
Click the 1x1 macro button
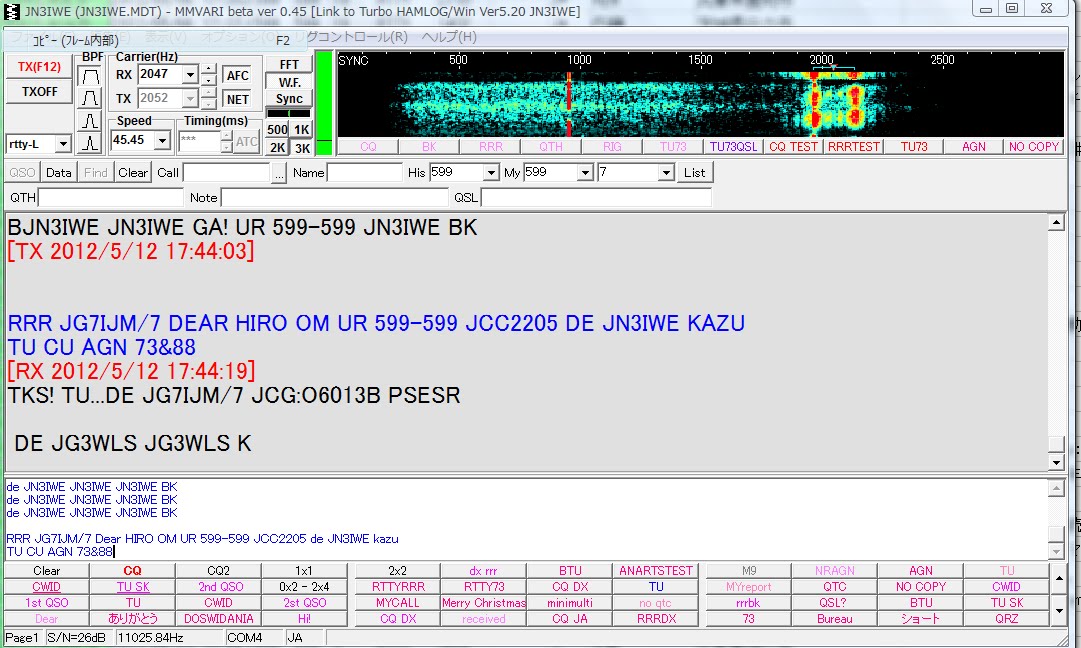pyautogui.click(x=304, y=571)
